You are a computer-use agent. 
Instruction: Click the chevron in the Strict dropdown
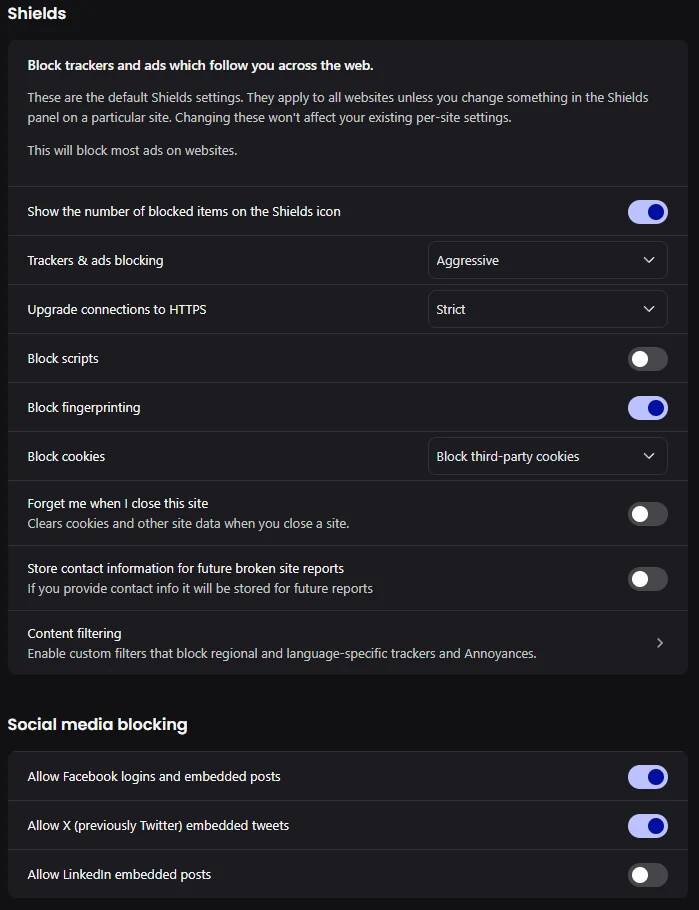(x=649, y=309)
